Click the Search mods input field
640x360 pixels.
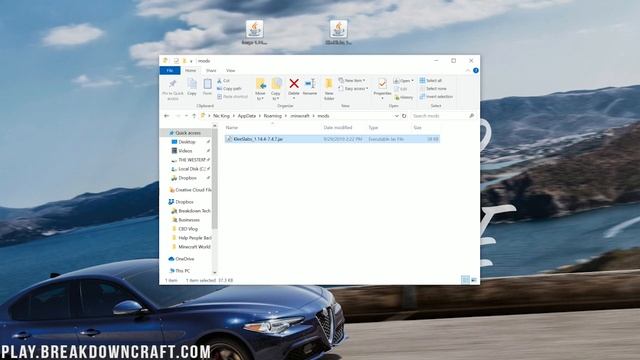pyautogui.click(x=440, y=116)
